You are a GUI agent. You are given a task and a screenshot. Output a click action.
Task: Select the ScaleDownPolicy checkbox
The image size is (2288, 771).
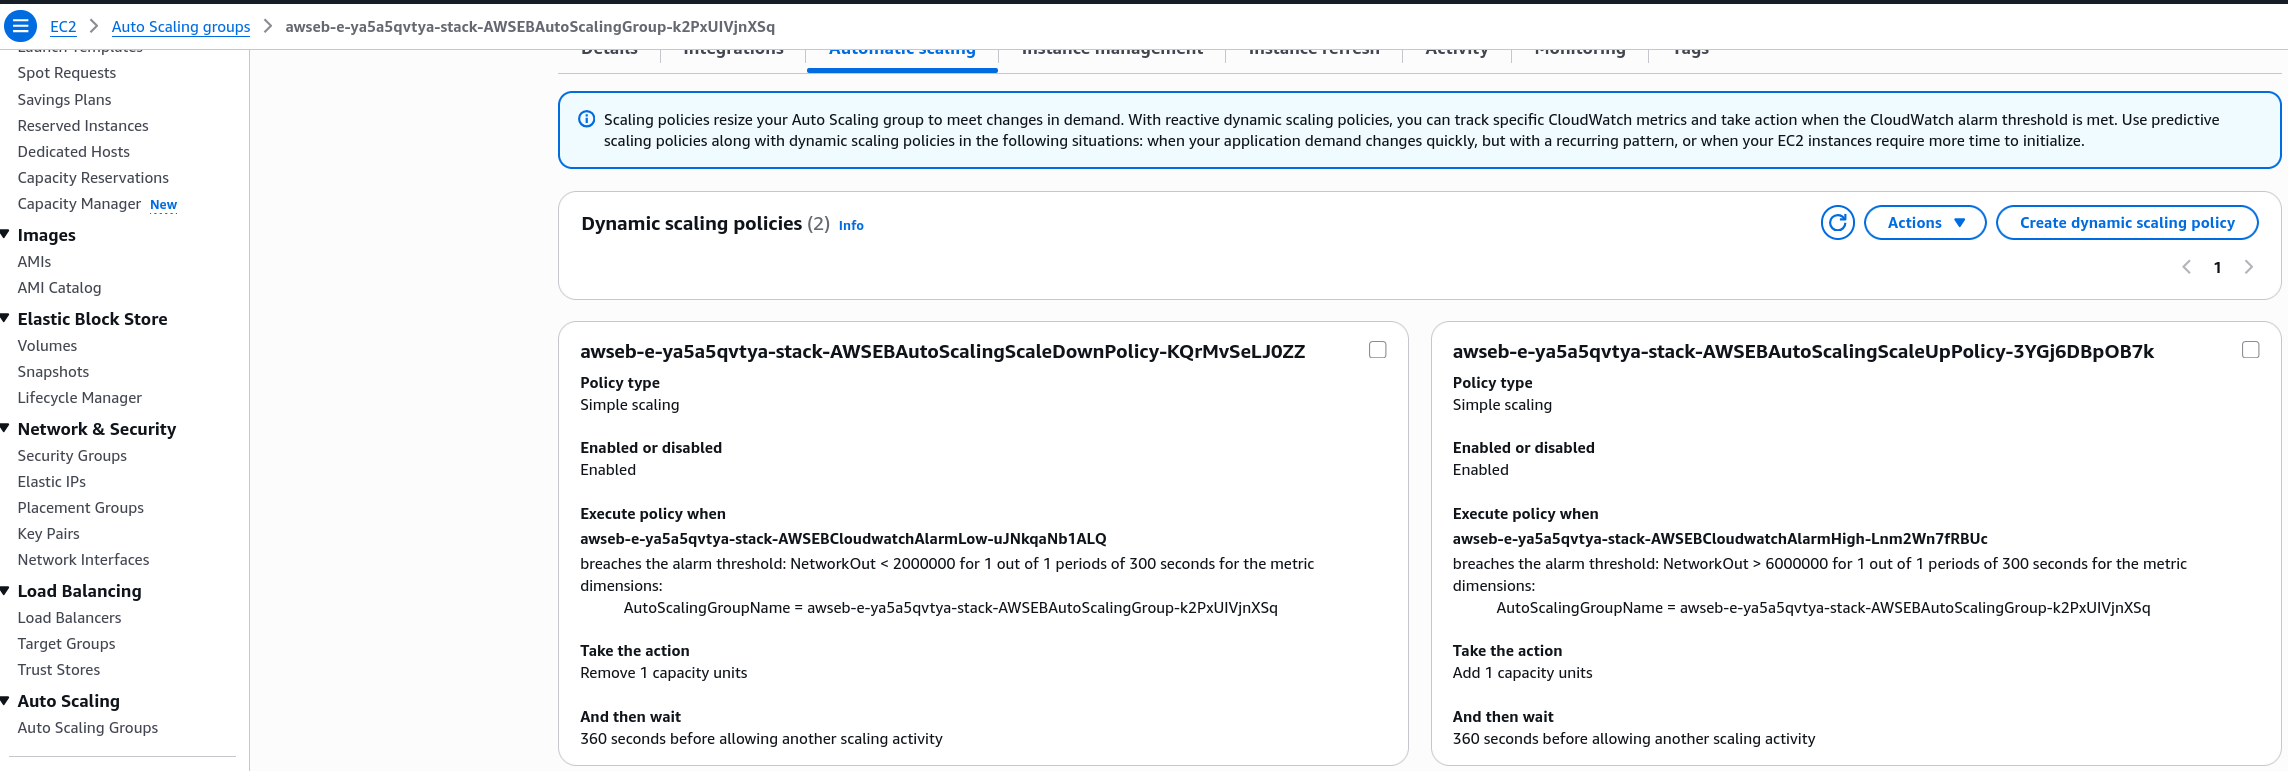click(x=1378, y=350)
